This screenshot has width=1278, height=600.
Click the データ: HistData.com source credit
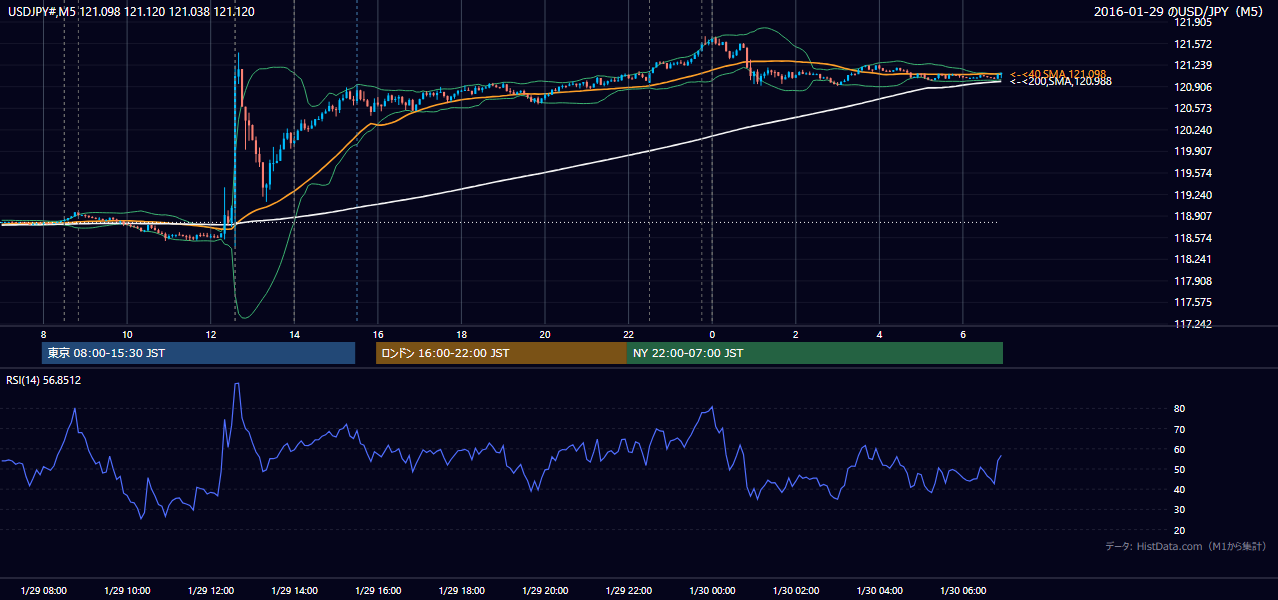pyautogui.click(x=1185, y=546)
